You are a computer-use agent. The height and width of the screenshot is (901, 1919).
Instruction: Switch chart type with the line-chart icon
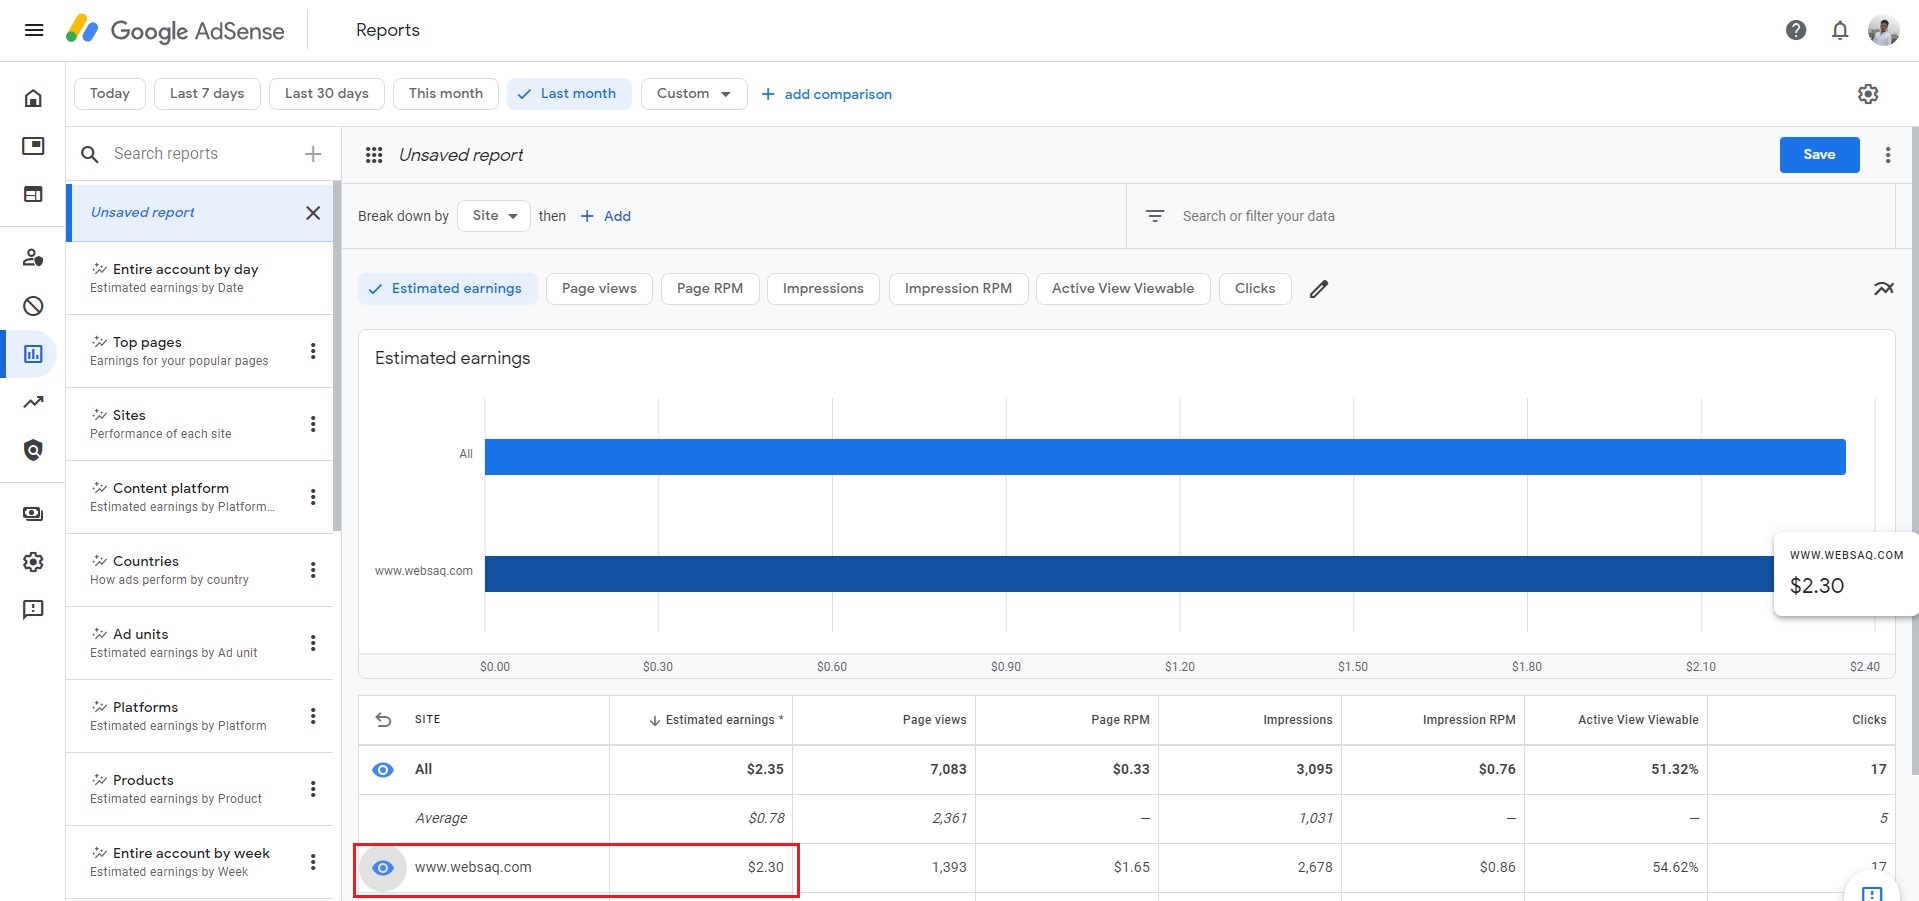[x=1884, y=289]
